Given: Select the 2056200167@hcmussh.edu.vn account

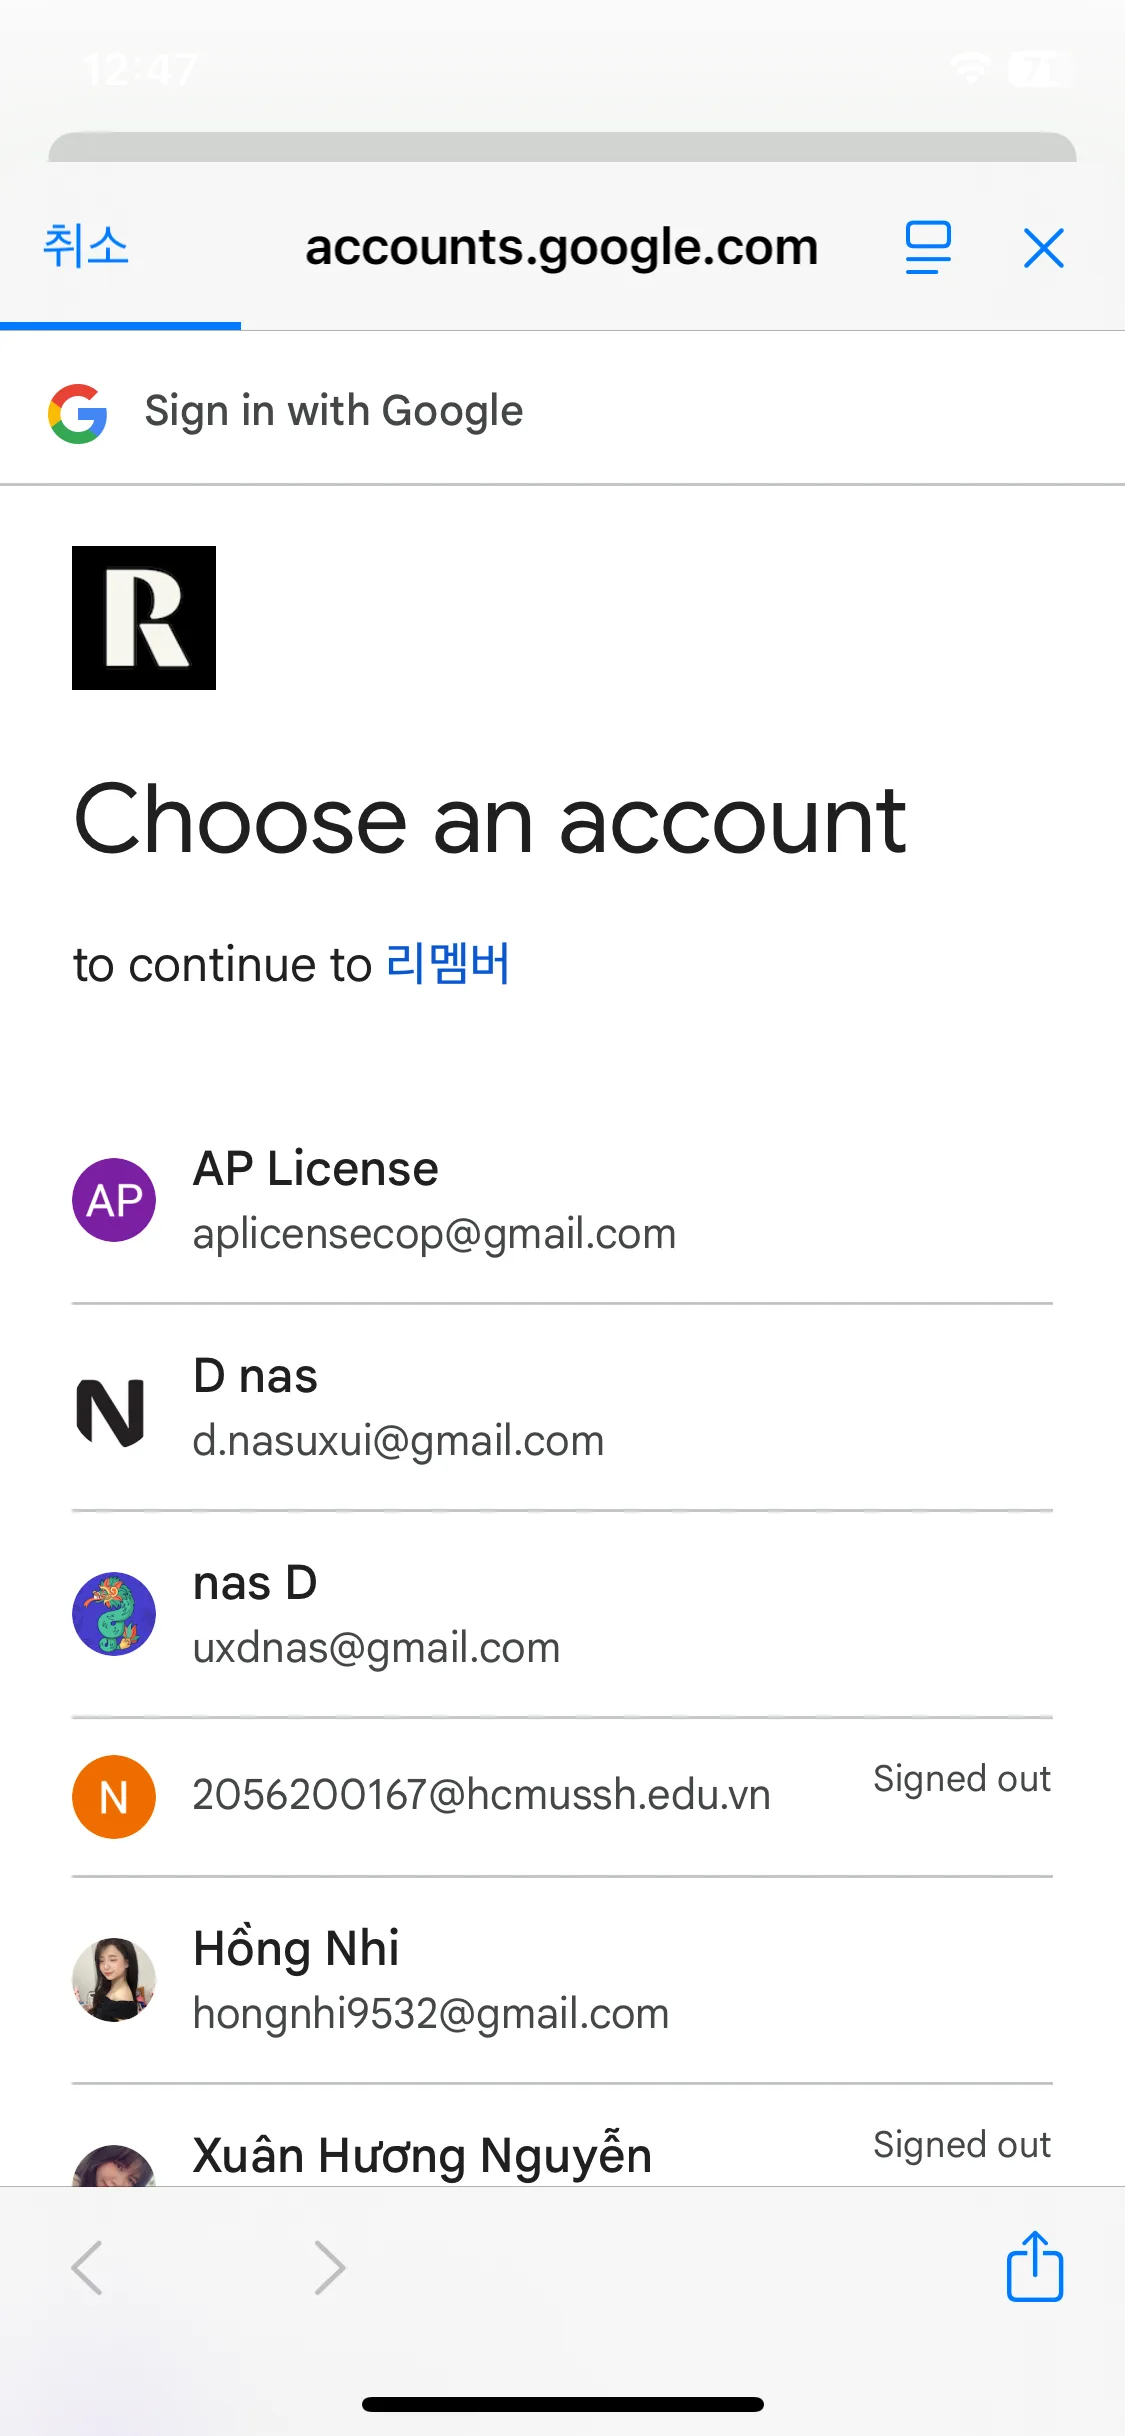Looking at the screenshot, I should click(x=481, y=1795).
